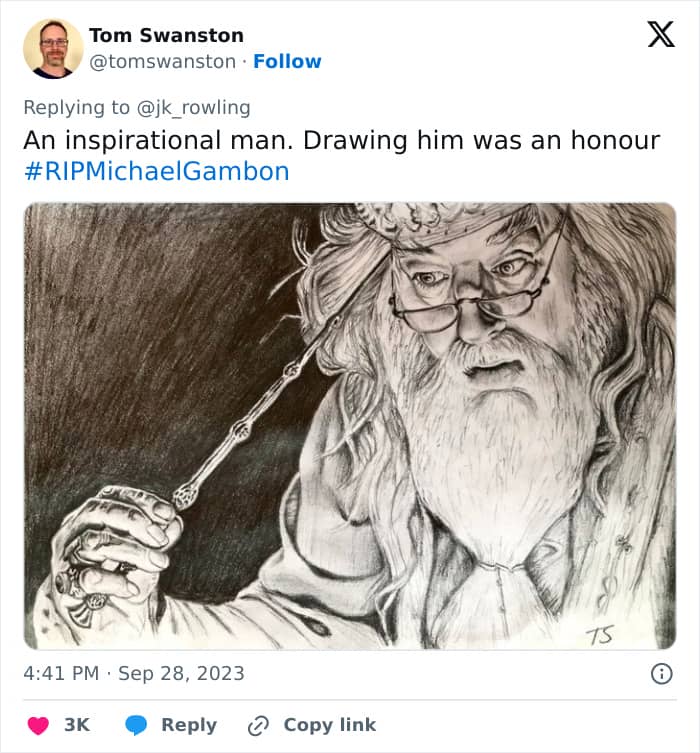This screenshot has height=753, width=700.
Task: Open the info circle icon
Action: click(x=662, y=674)
